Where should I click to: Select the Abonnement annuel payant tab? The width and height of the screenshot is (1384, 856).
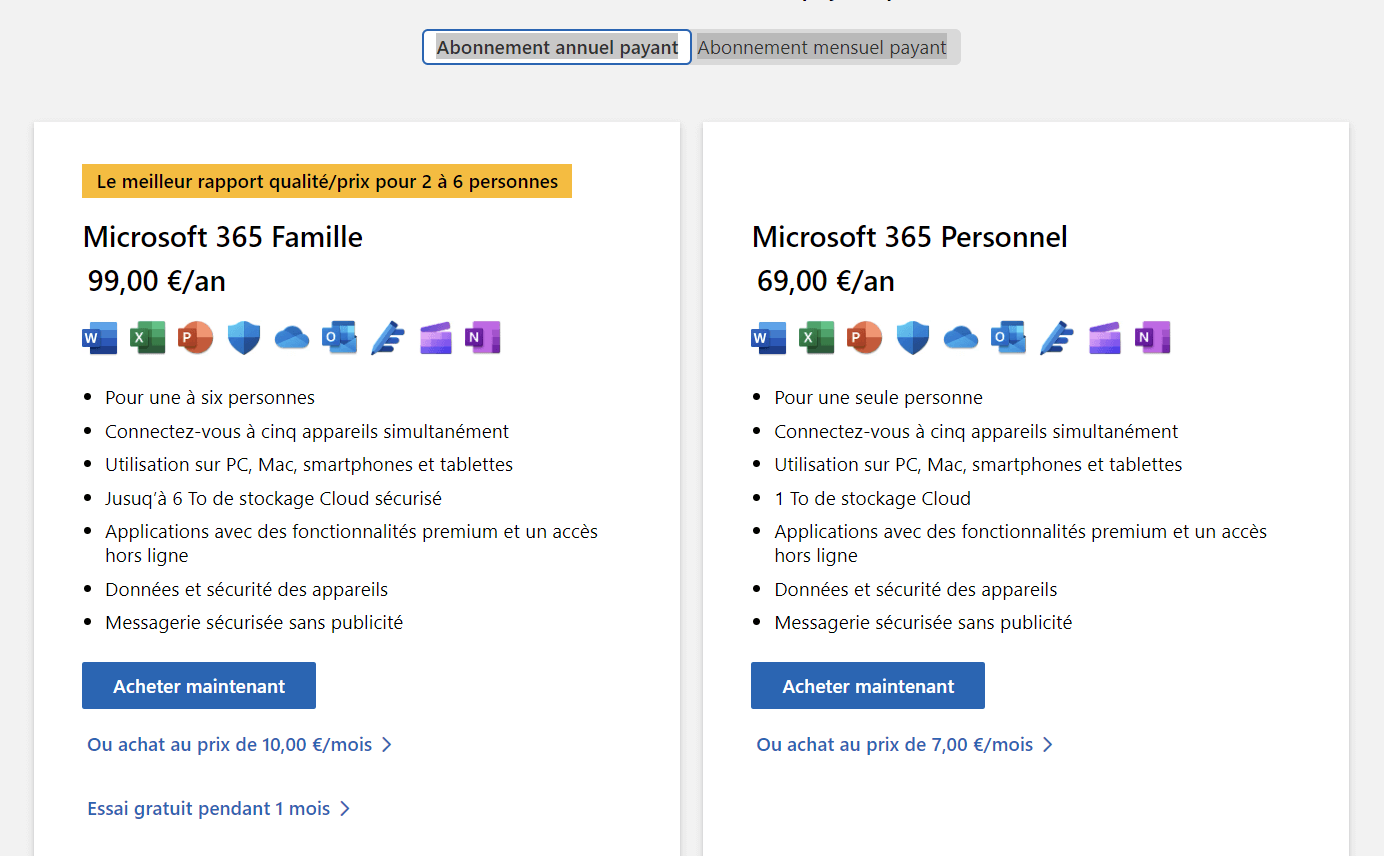557,47
